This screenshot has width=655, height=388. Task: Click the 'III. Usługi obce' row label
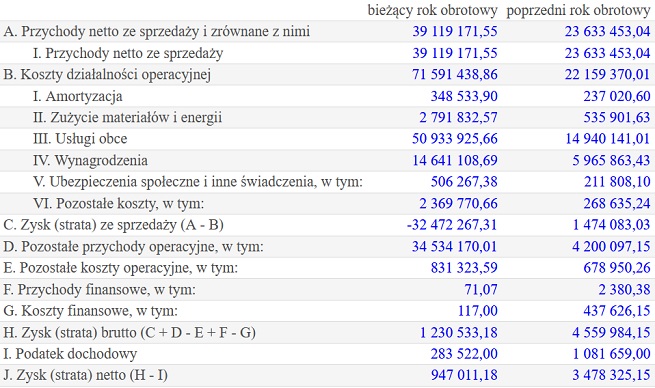tap(80, 139)
